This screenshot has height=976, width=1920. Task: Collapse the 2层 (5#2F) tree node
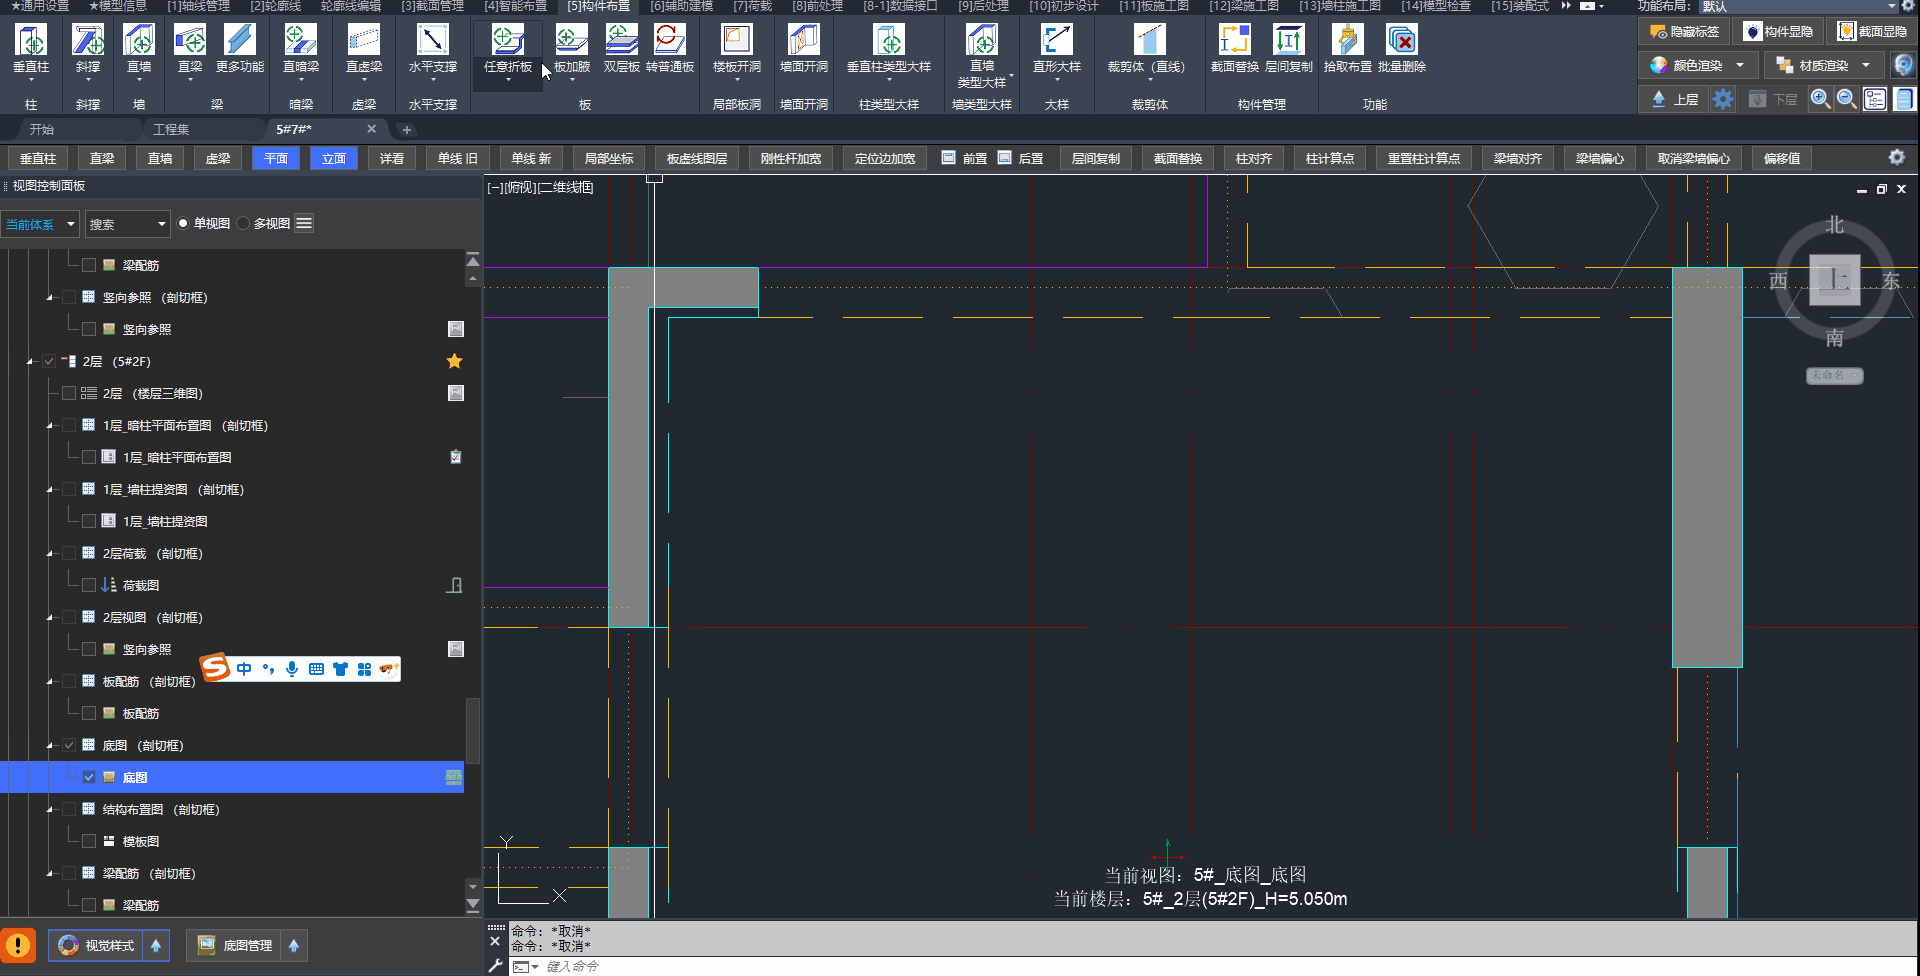(30, 362)
